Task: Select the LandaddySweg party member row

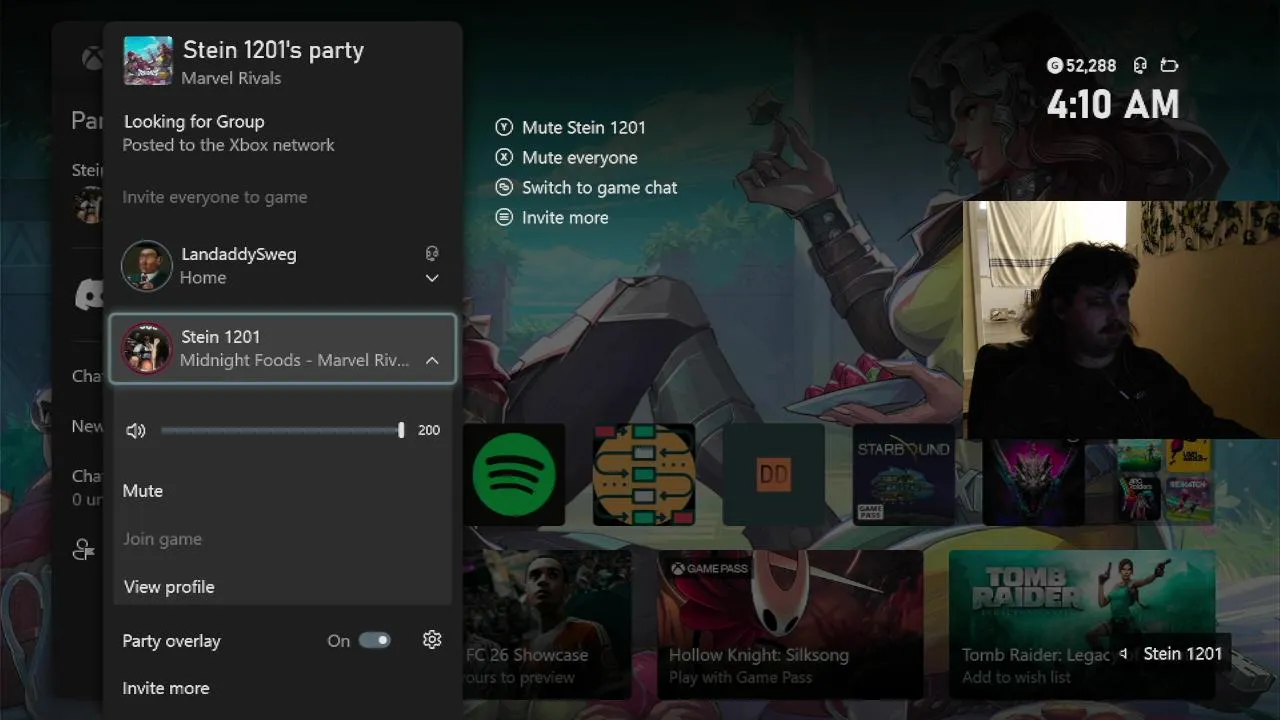Action: tap(282, 266)
